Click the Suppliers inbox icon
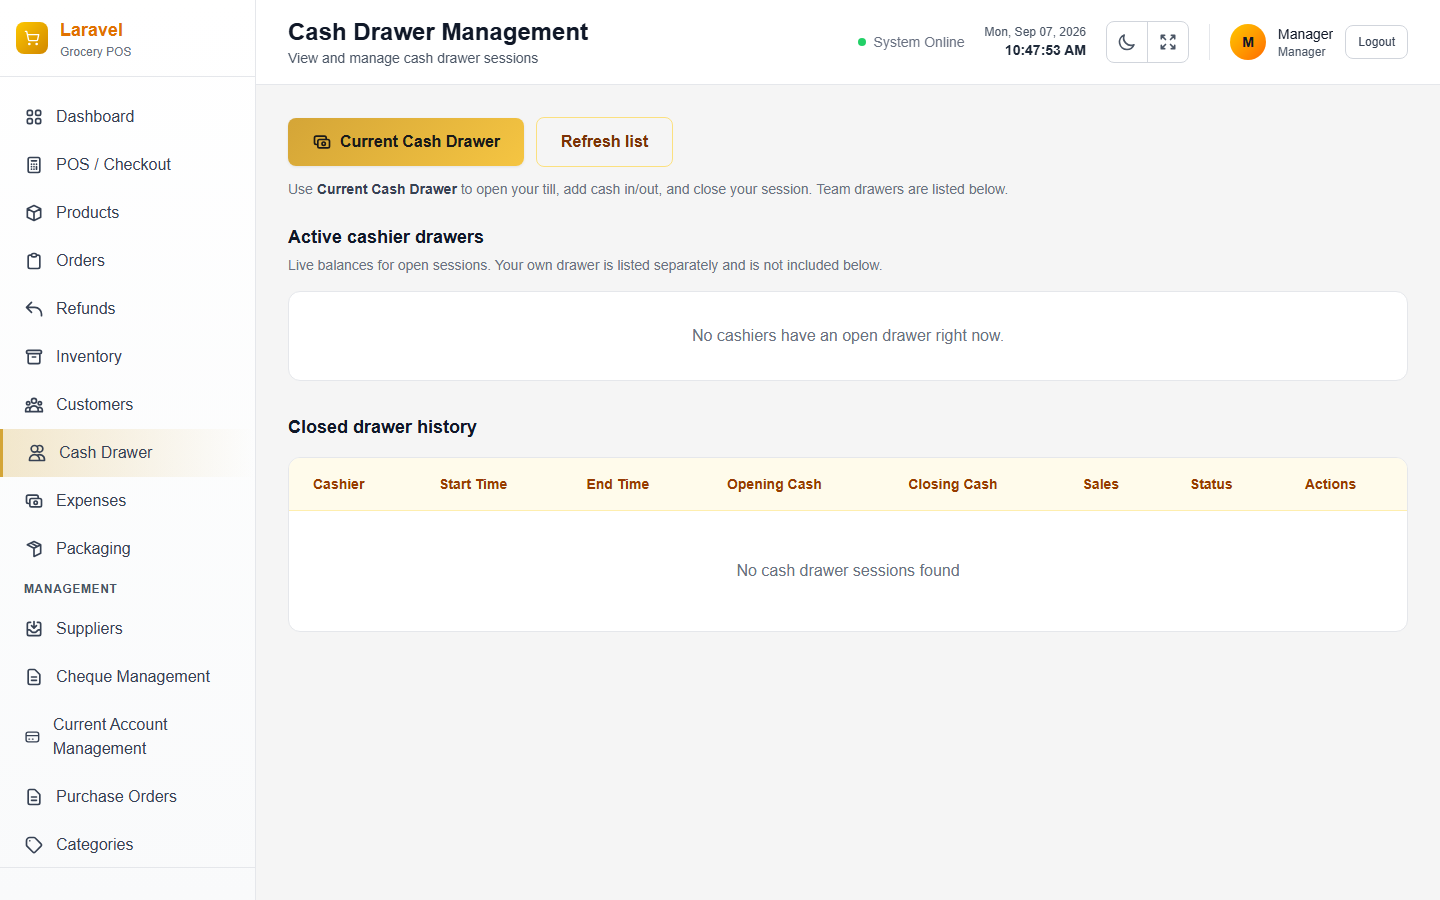 (34, 629)
